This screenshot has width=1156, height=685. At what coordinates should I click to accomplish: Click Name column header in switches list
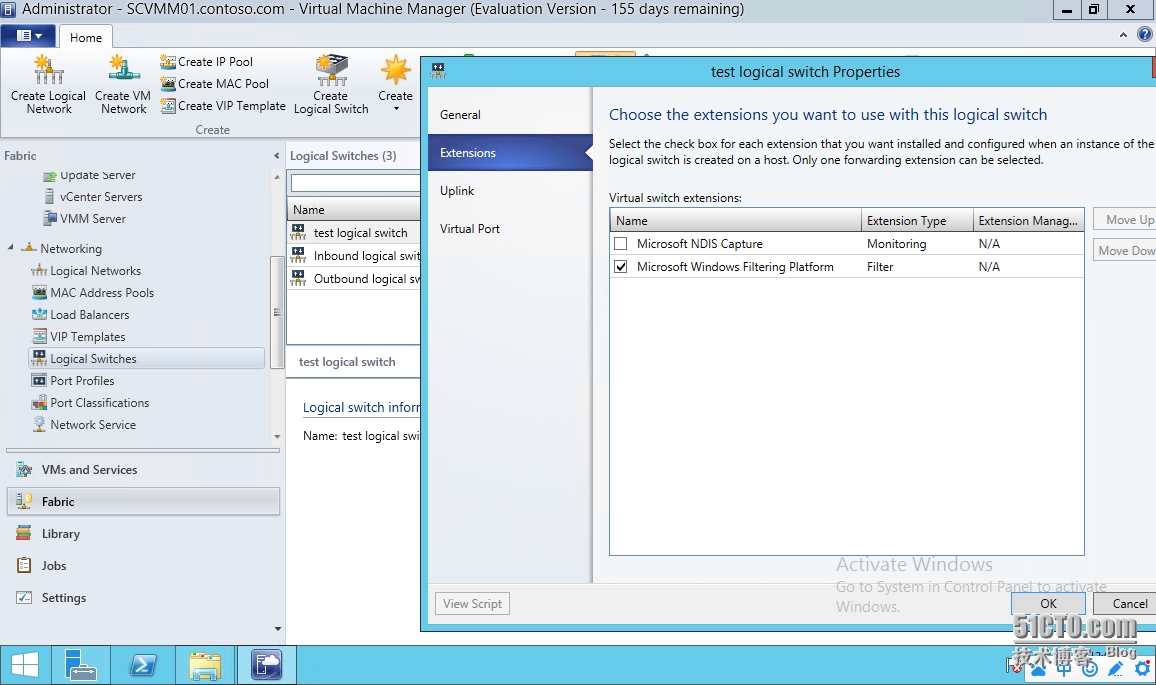(355, 209)
